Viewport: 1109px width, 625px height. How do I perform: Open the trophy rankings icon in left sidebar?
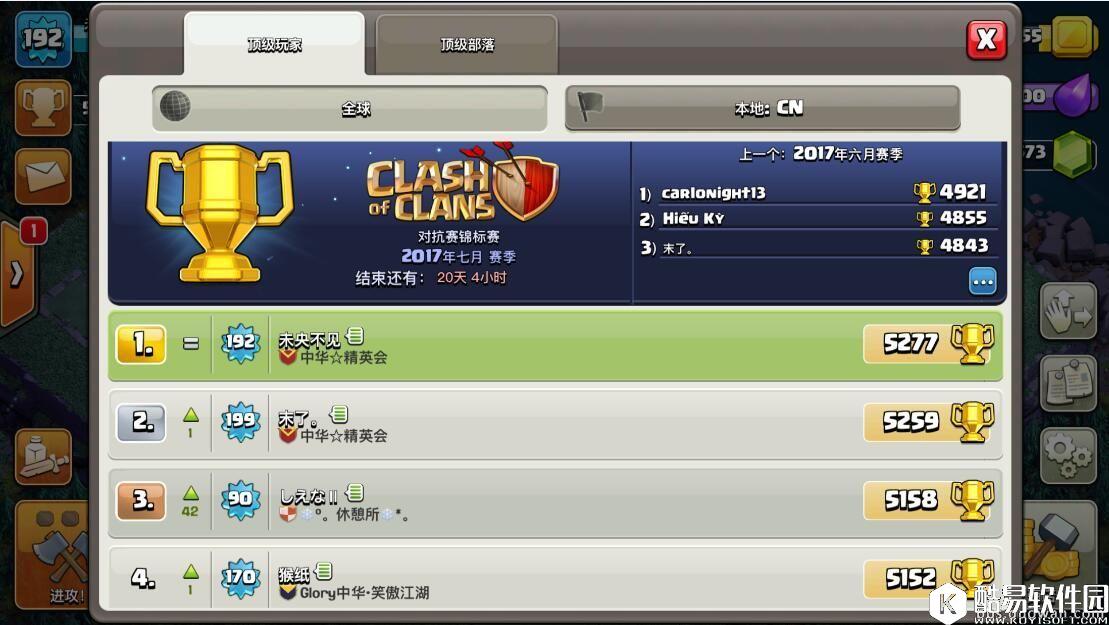pyautogui.click(x=42, y=108)
